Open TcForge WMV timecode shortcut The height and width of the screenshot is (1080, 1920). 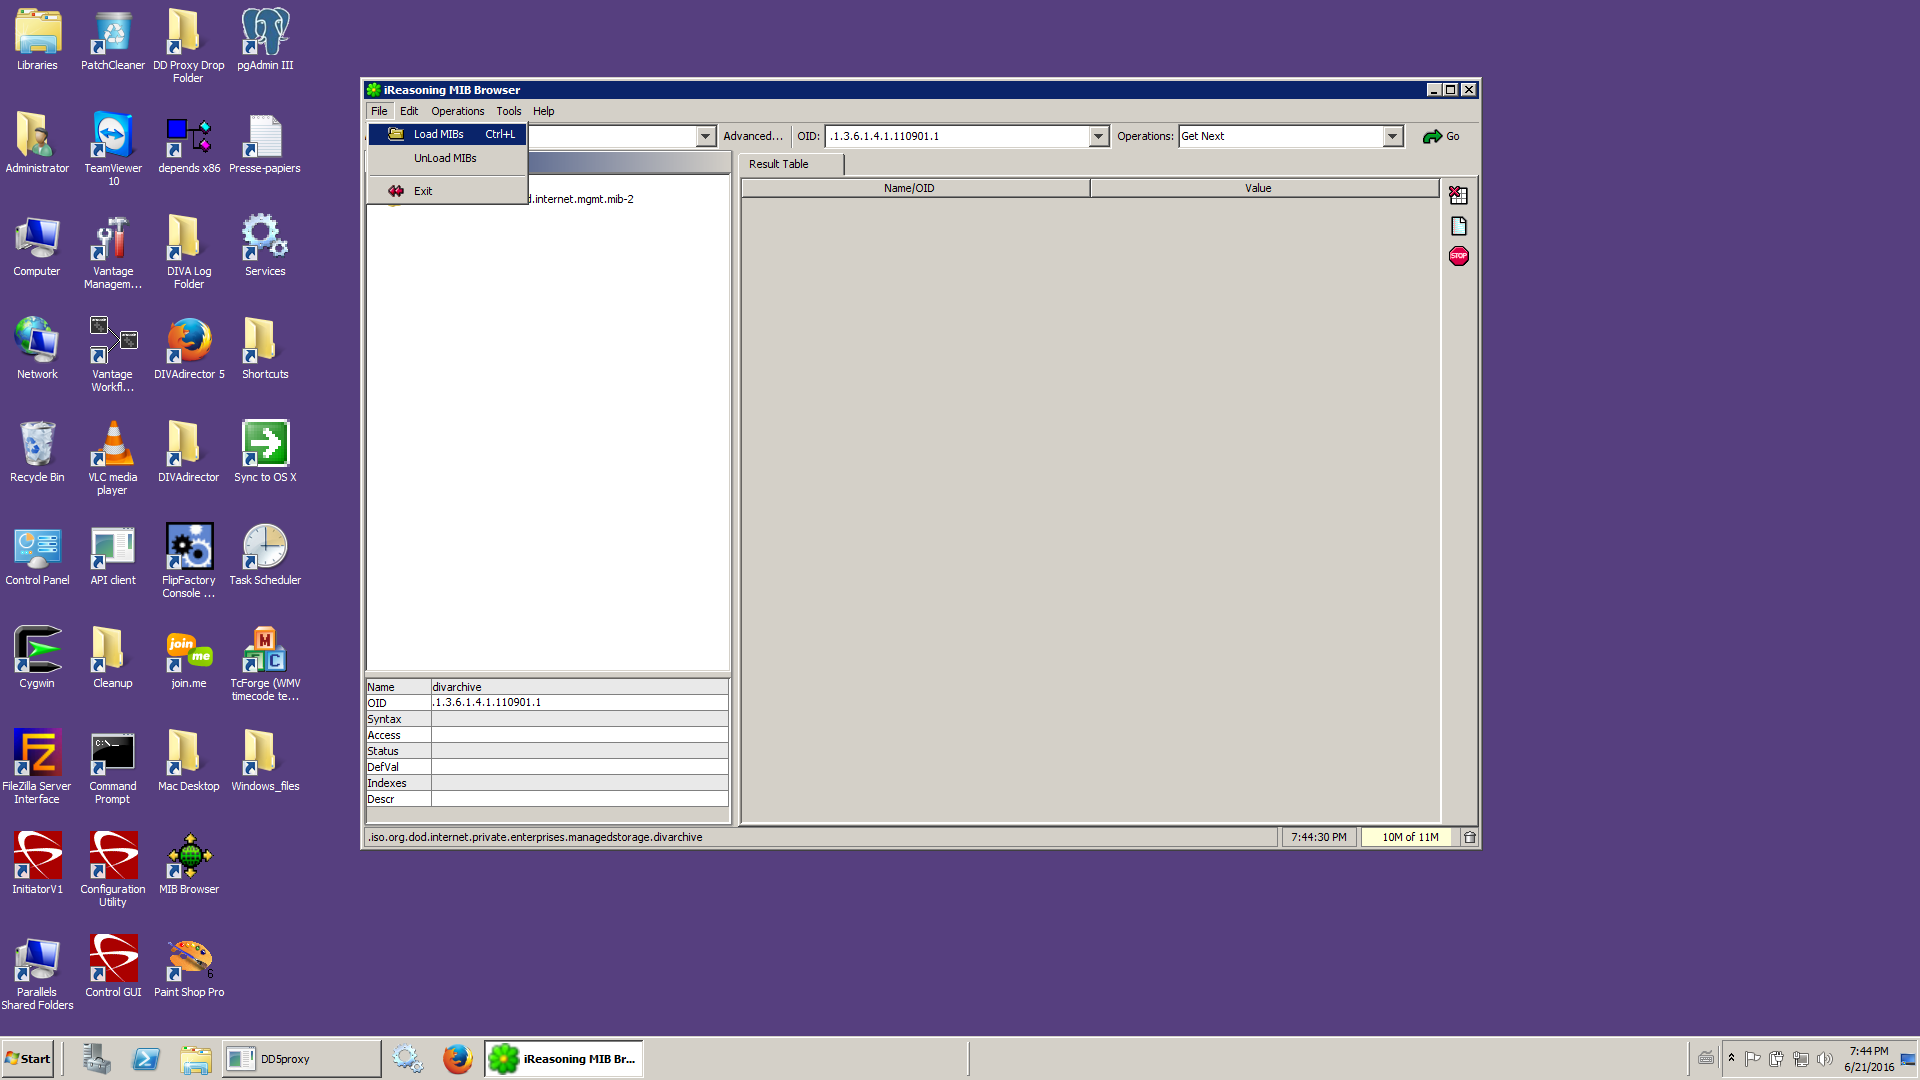265,664
